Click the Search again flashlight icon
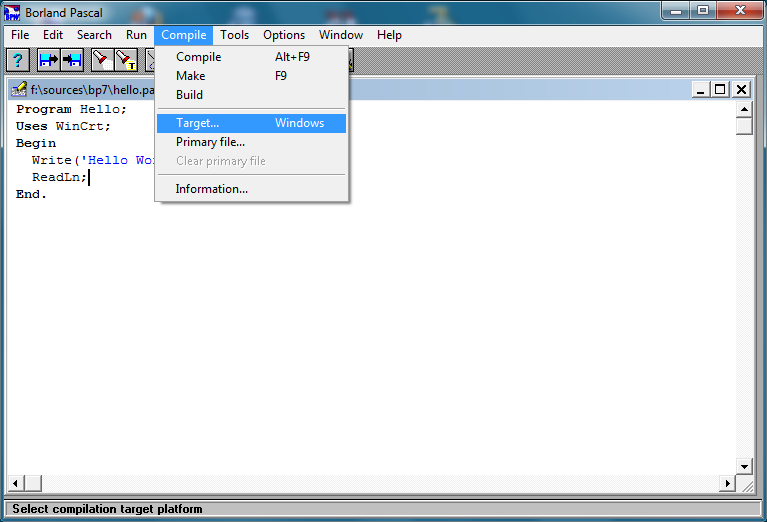This screenshot has width=767, height=522. [x=126, y=60]
